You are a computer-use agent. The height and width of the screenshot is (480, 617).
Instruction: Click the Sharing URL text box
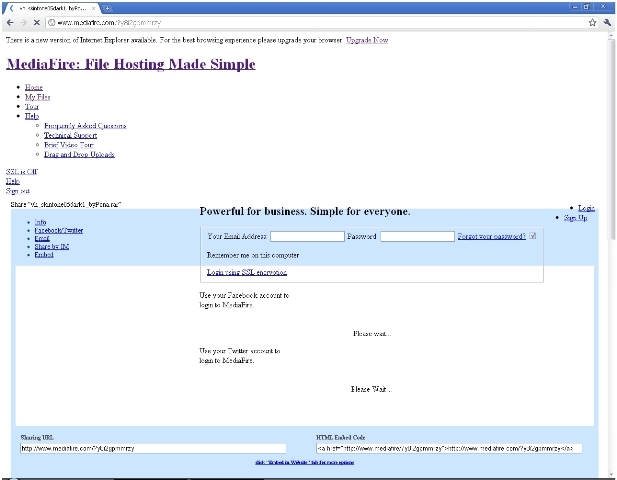[152, 449]
